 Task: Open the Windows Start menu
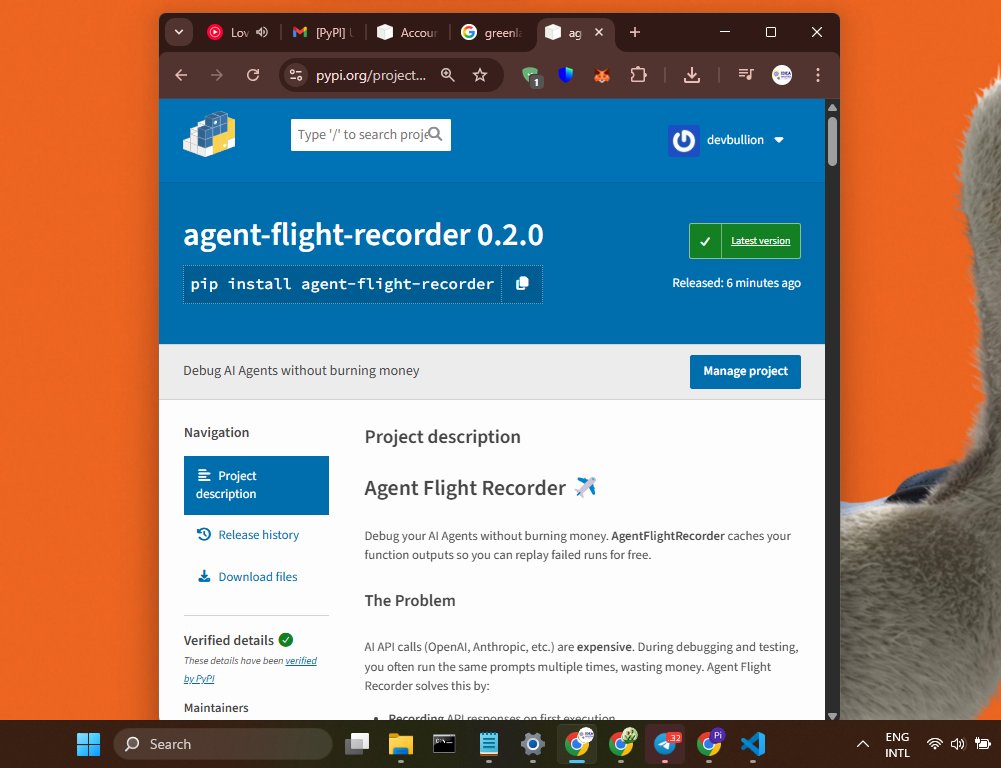[88, 744]
